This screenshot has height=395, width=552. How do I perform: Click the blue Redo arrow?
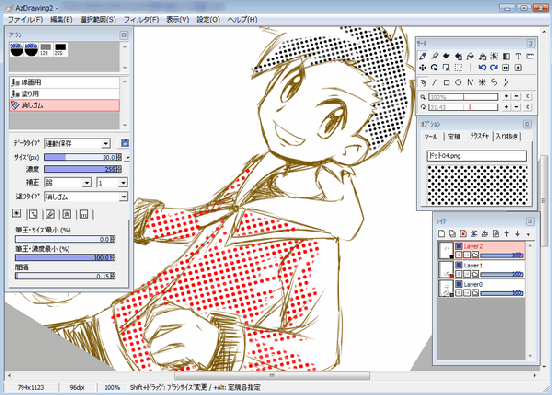point(494,67)
